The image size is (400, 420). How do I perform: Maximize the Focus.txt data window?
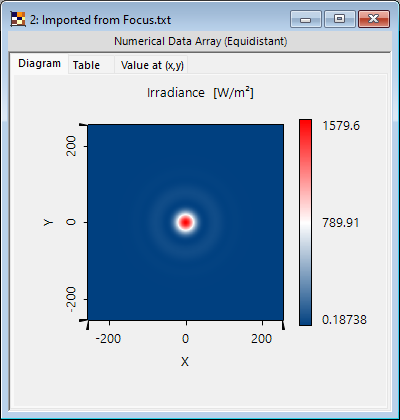pyautogui.click(x=339, y=19)
